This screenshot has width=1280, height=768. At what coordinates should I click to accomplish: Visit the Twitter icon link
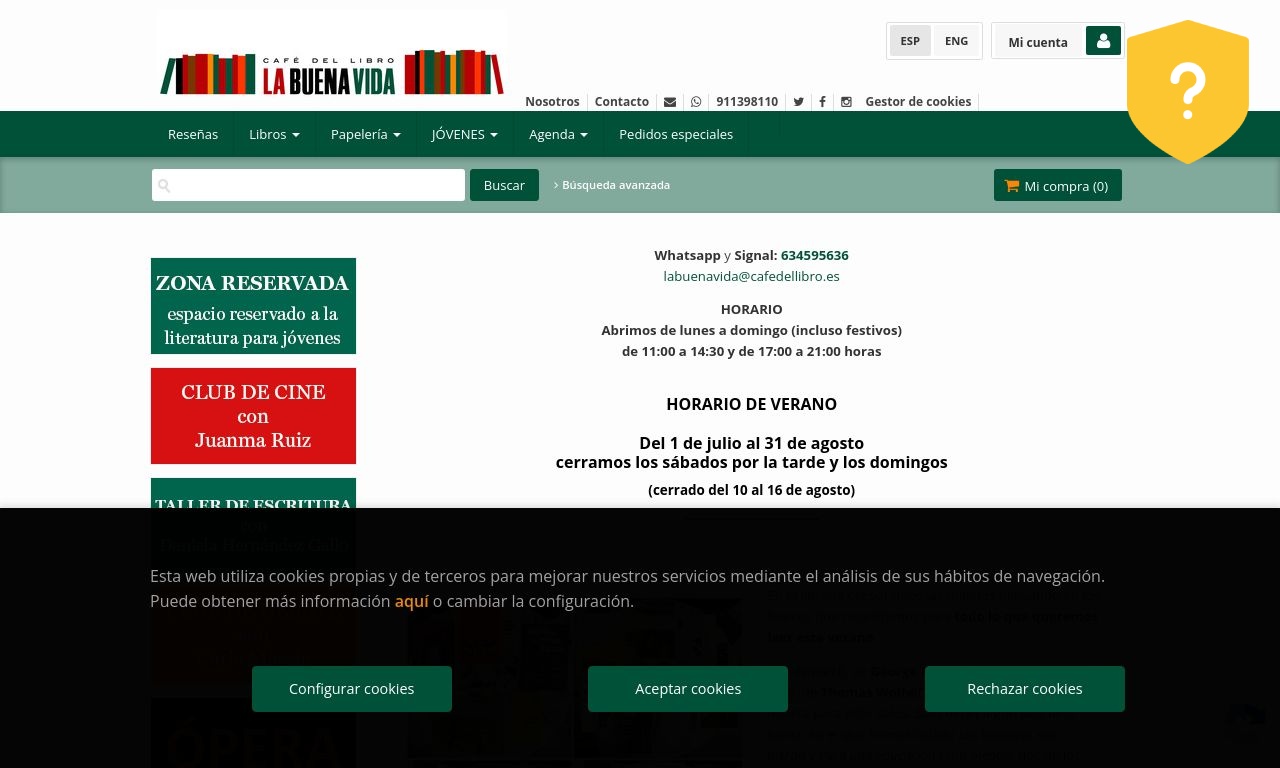coord(798,101)
